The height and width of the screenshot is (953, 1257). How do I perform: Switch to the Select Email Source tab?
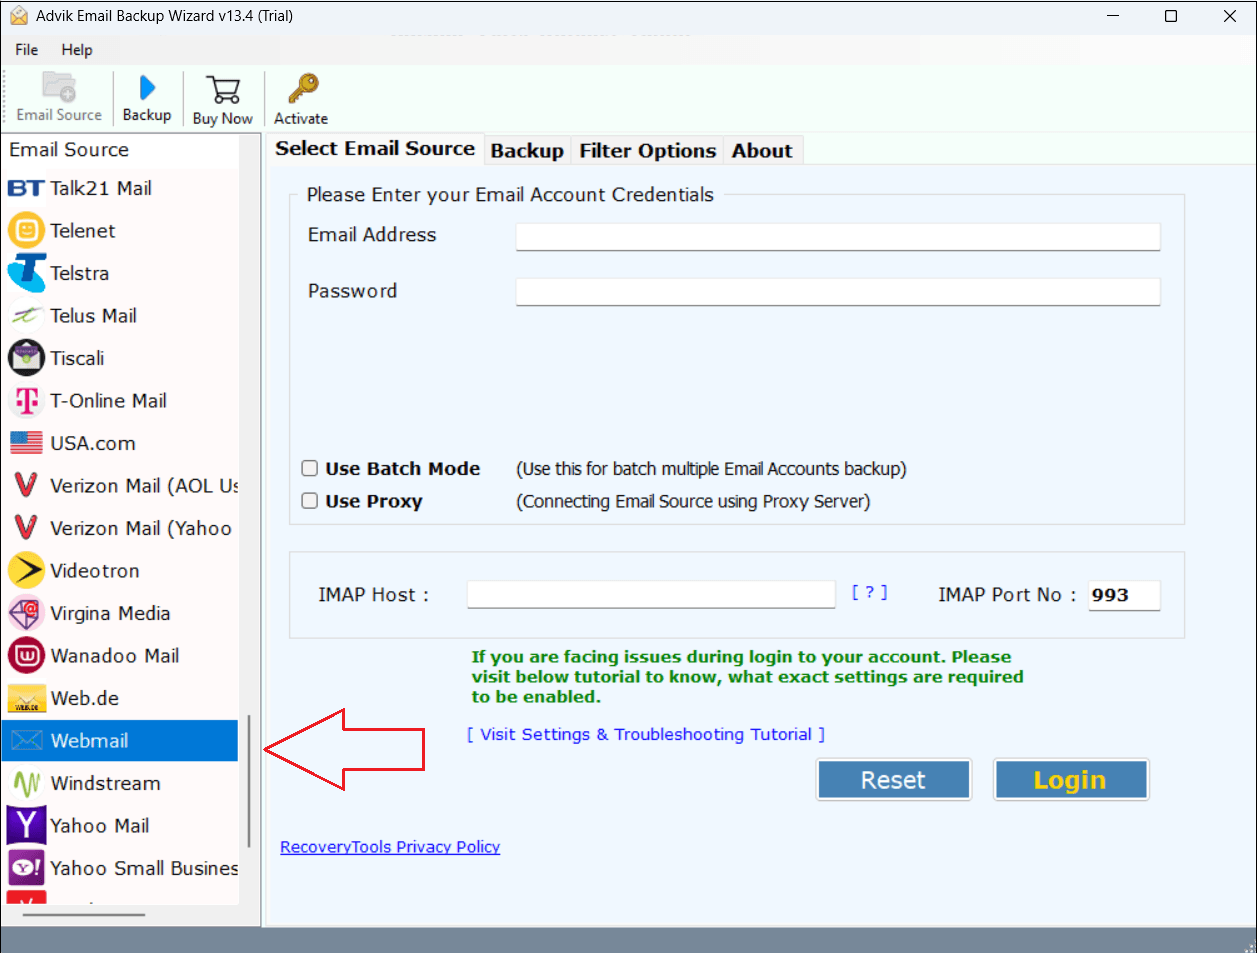click(x=375, y=148)
